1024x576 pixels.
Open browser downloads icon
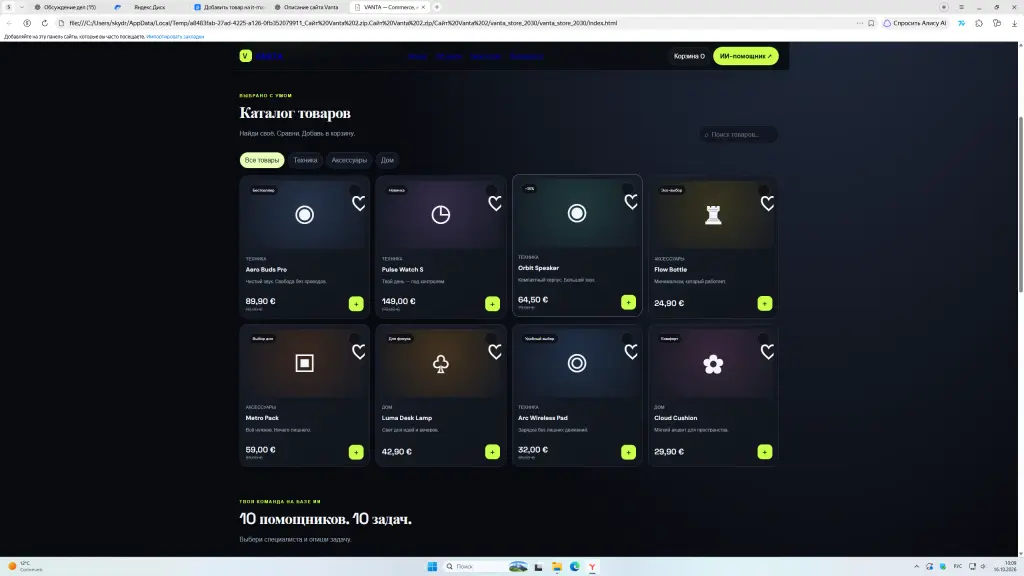1014,23
